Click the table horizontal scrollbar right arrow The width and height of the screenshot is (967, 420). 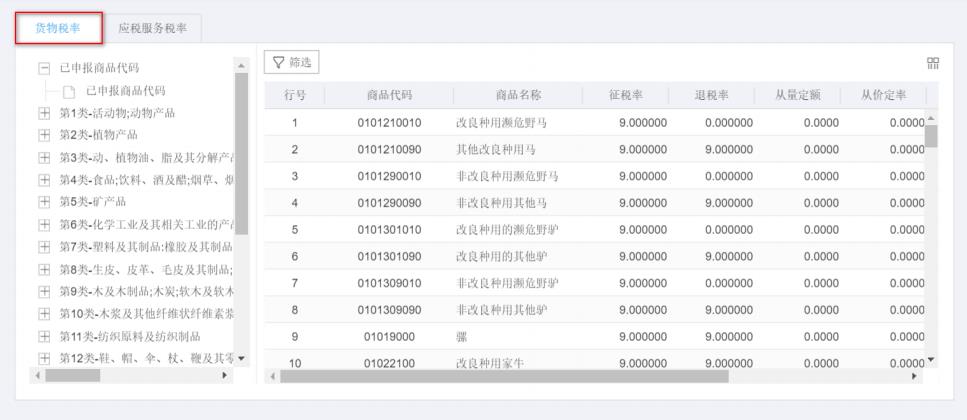[x=914, y=376]
